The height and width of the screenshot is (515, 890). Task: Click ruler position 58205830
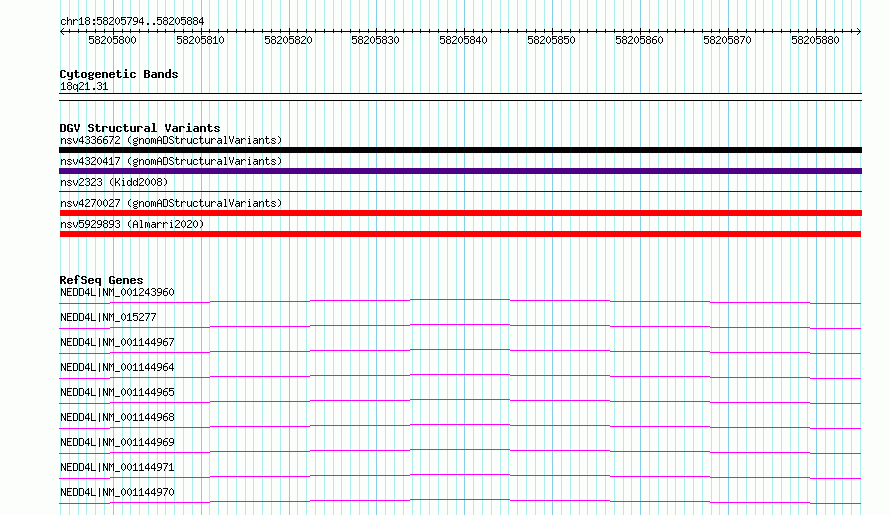point(375,40)
